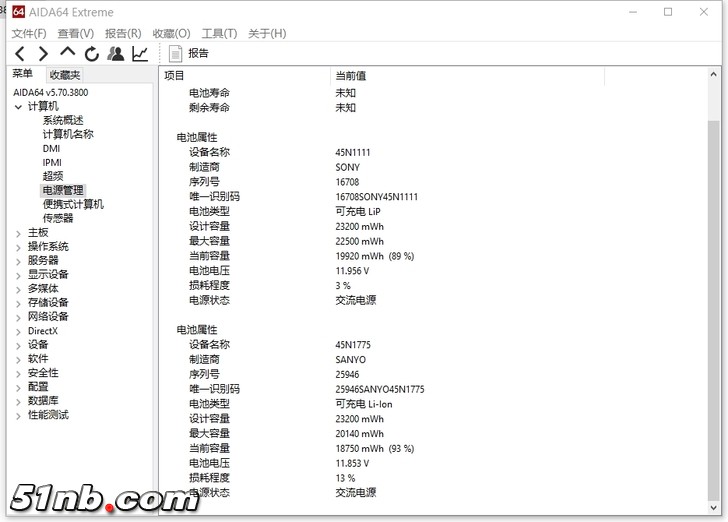Viewport: 728px width, 522px height.
Task: Select the 22500 mWh maximum capacity value
Action: tap(359, 241)
